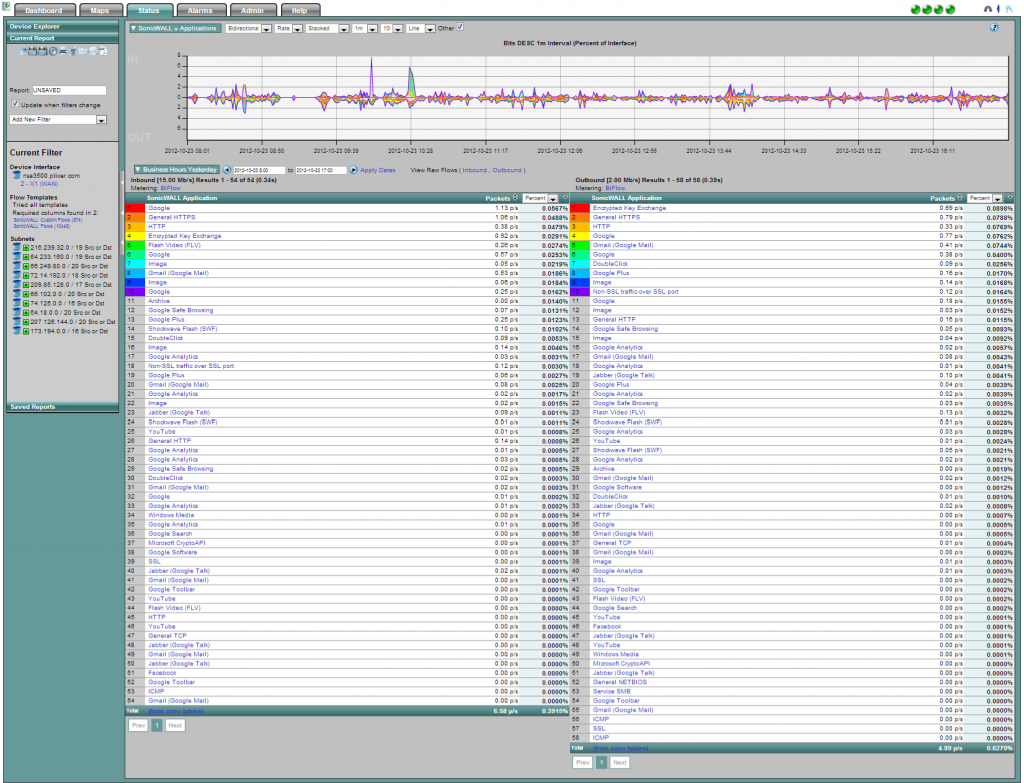The width and height of the screenshot is (1024, 783).
Task: Click the trash icon beside subnet 216.239.32.0
Action: point(17,248)
